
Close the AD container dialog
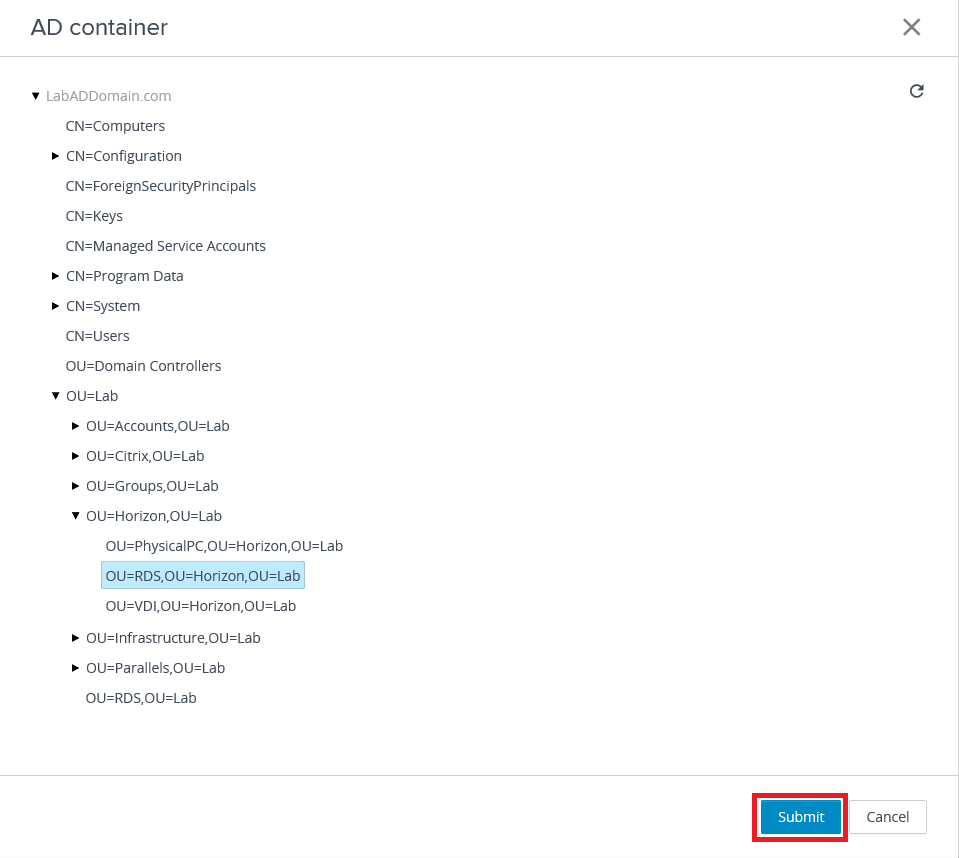(911, 27)
